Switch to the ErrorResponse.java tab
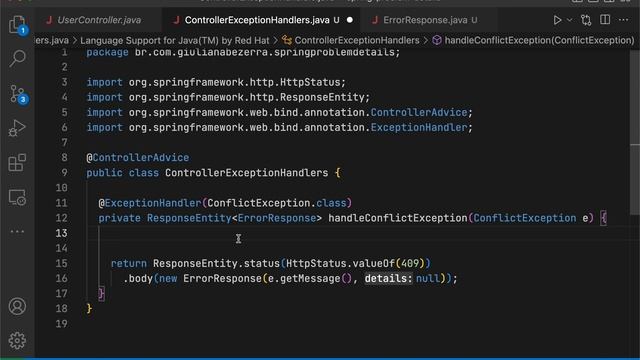 point(430,20)
